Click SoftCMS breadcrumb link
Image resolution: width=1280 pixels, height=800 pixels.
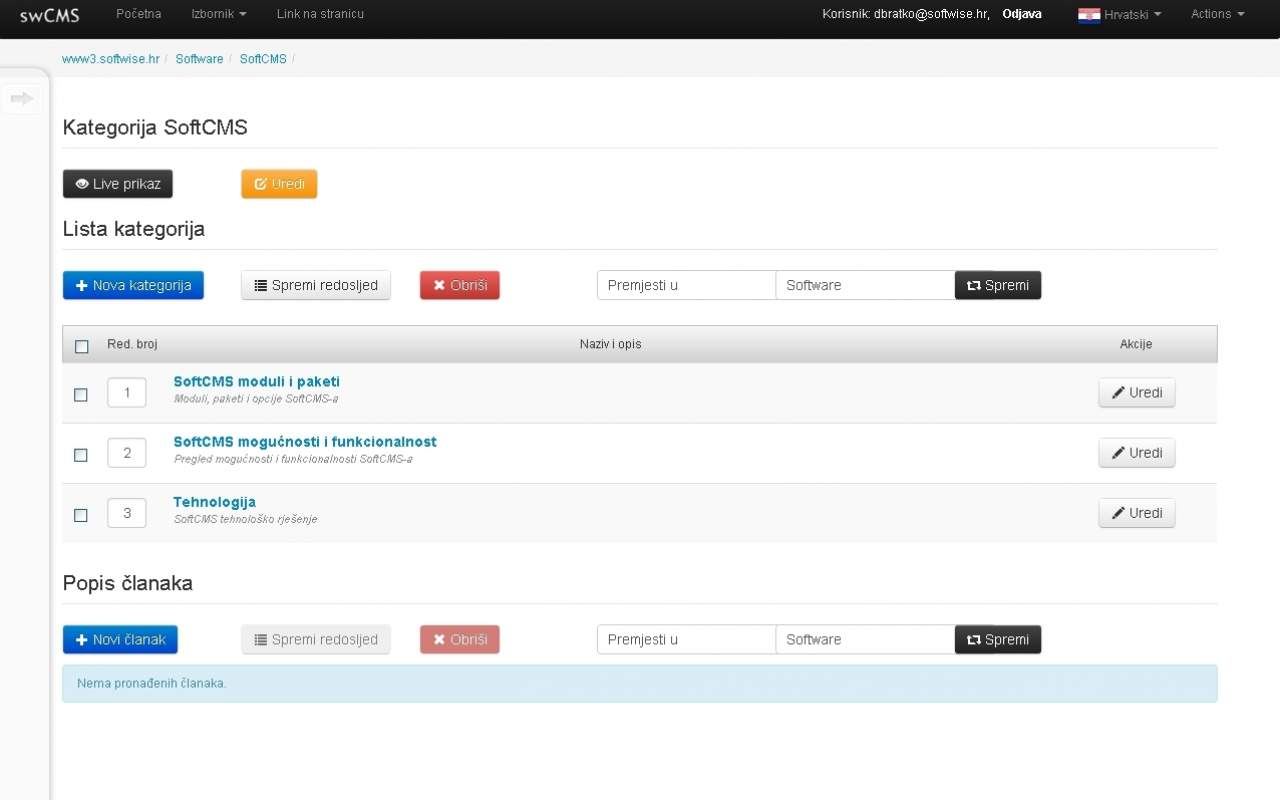tap(263, 59)
